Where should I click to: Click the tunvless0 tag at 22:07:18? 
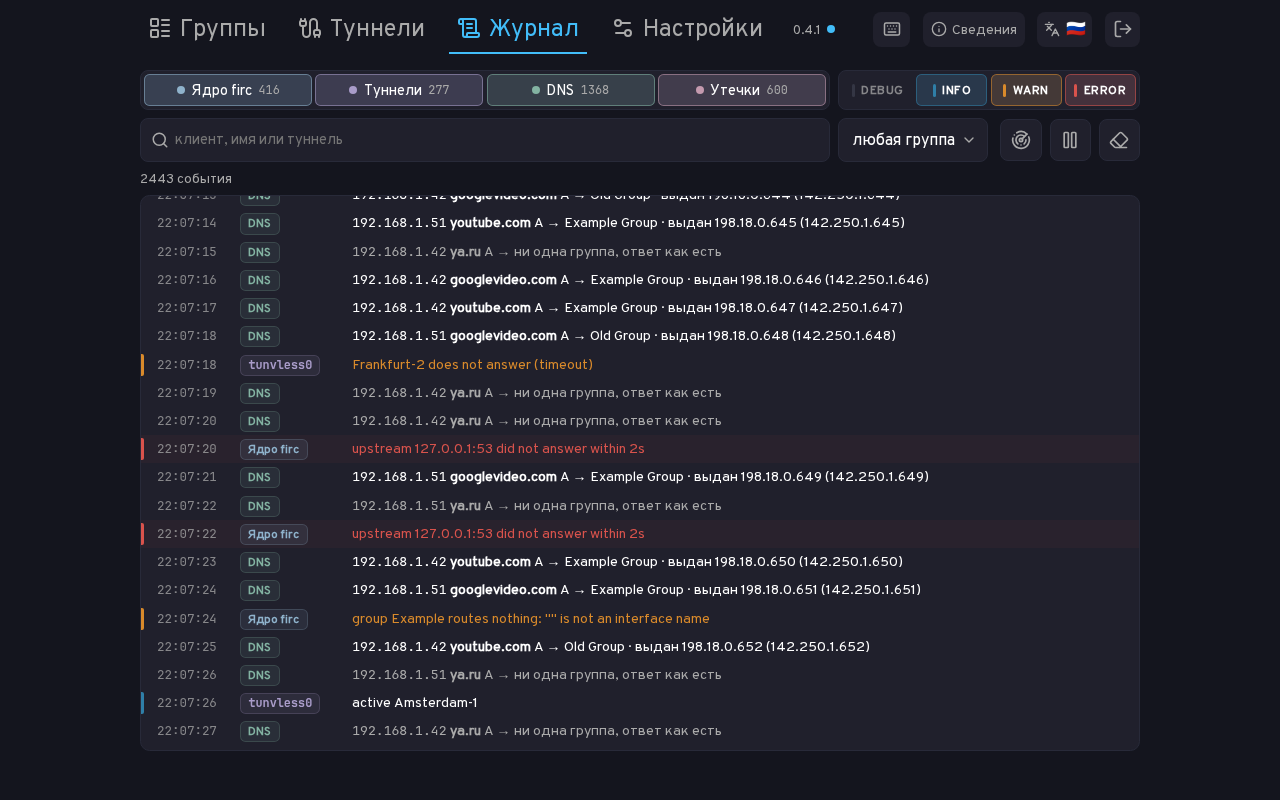click(280, 365)
